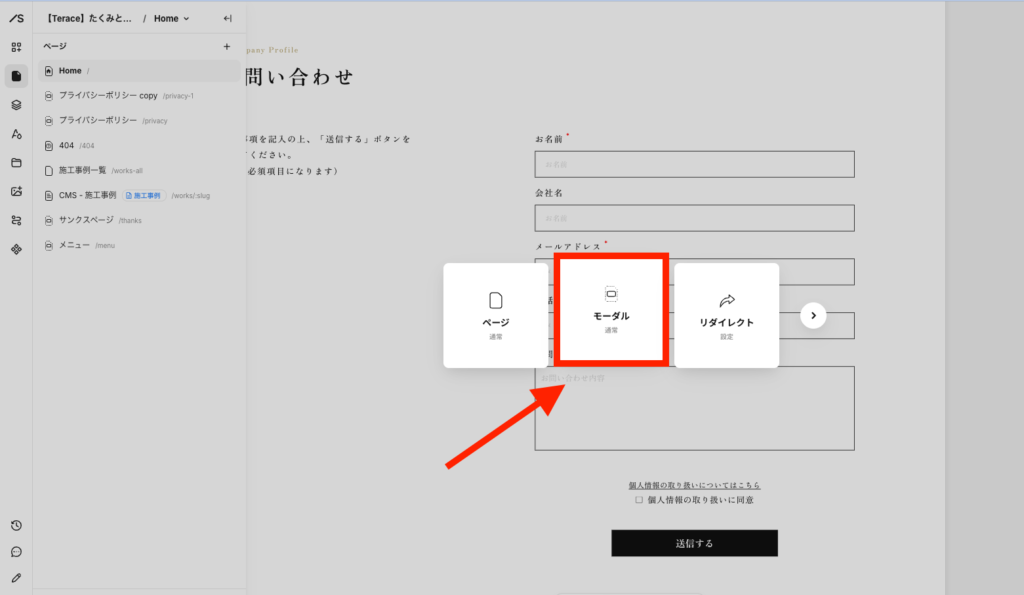The height and width of the screenshot is (595, 1024).
Task: Open the image media library icon
Action: (16, 192)
